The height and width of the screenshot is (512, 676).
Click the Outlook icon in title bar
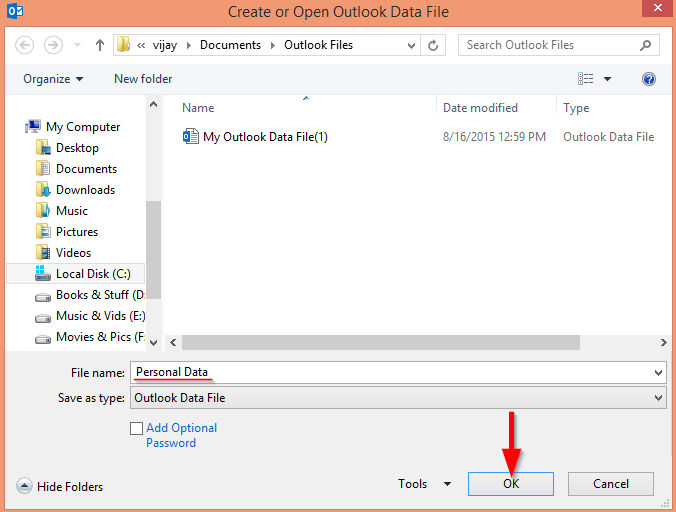(x=15, y=11)
